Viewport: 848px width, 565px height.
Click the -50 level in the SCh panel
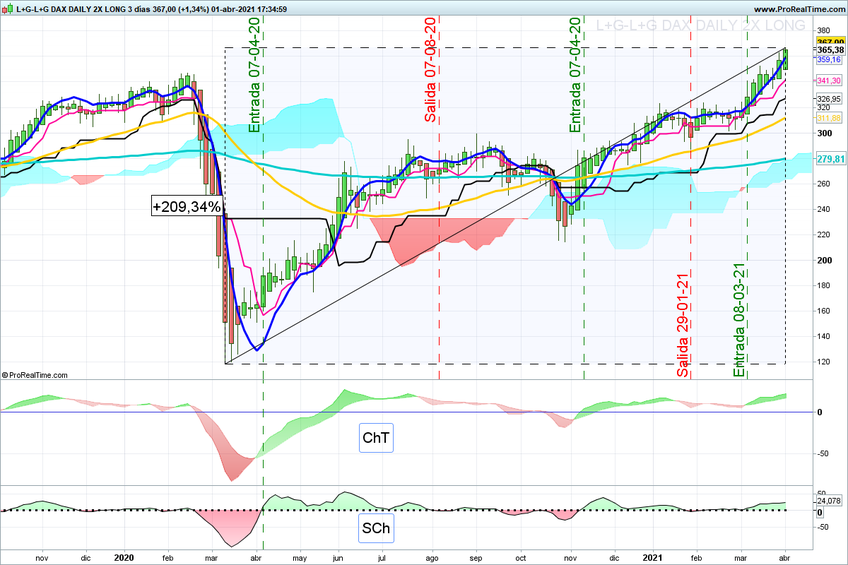coord(823,527)
